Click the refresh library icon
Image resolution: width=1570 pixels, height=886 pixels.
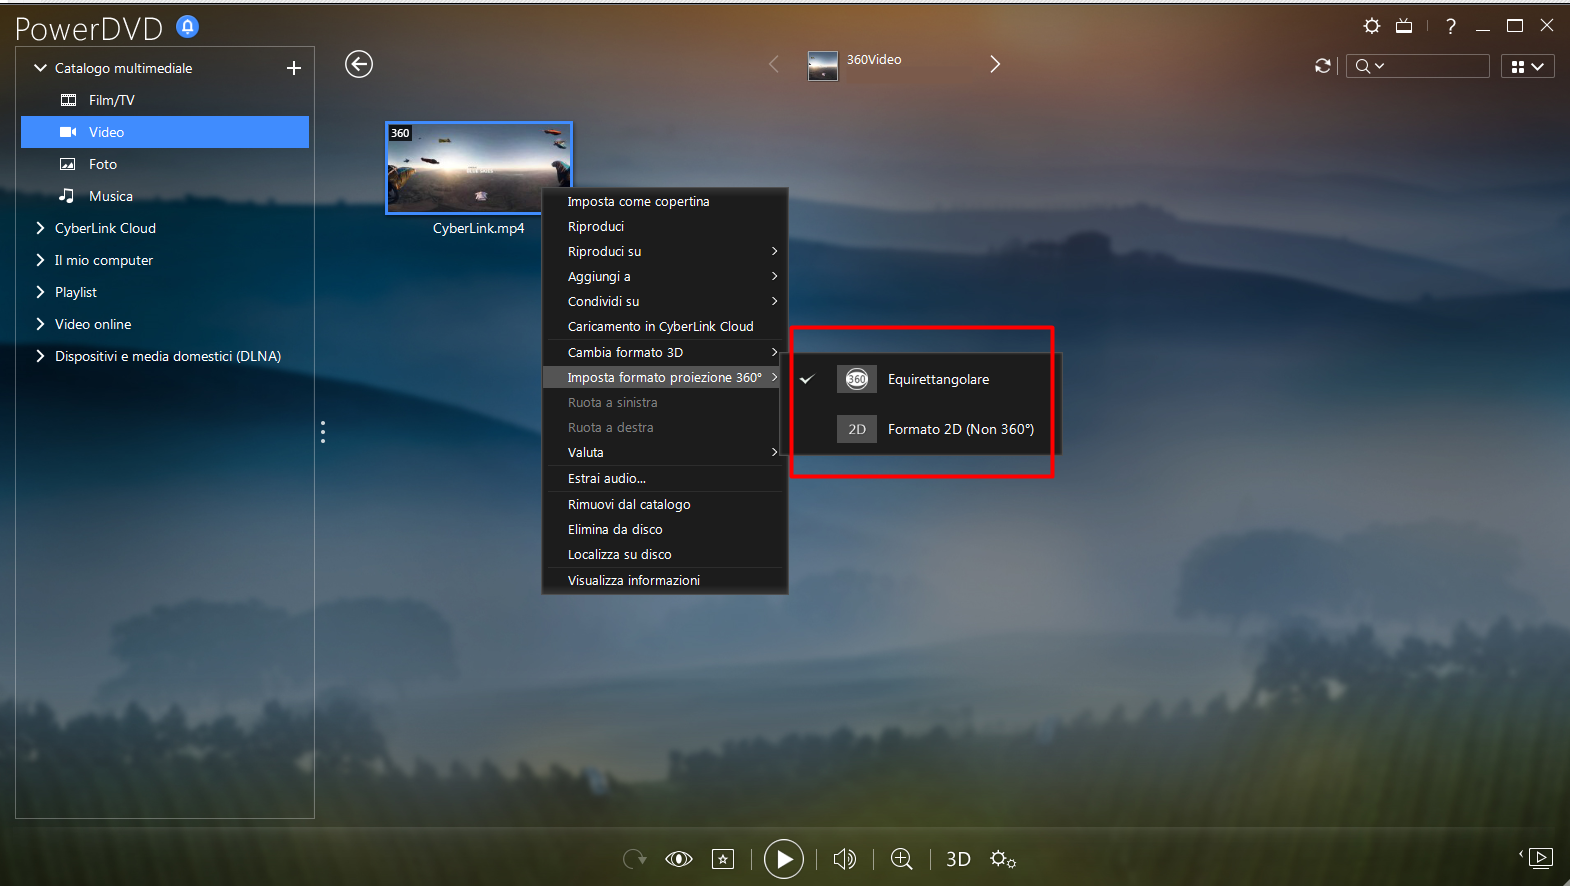click(x=1323, y=66)
